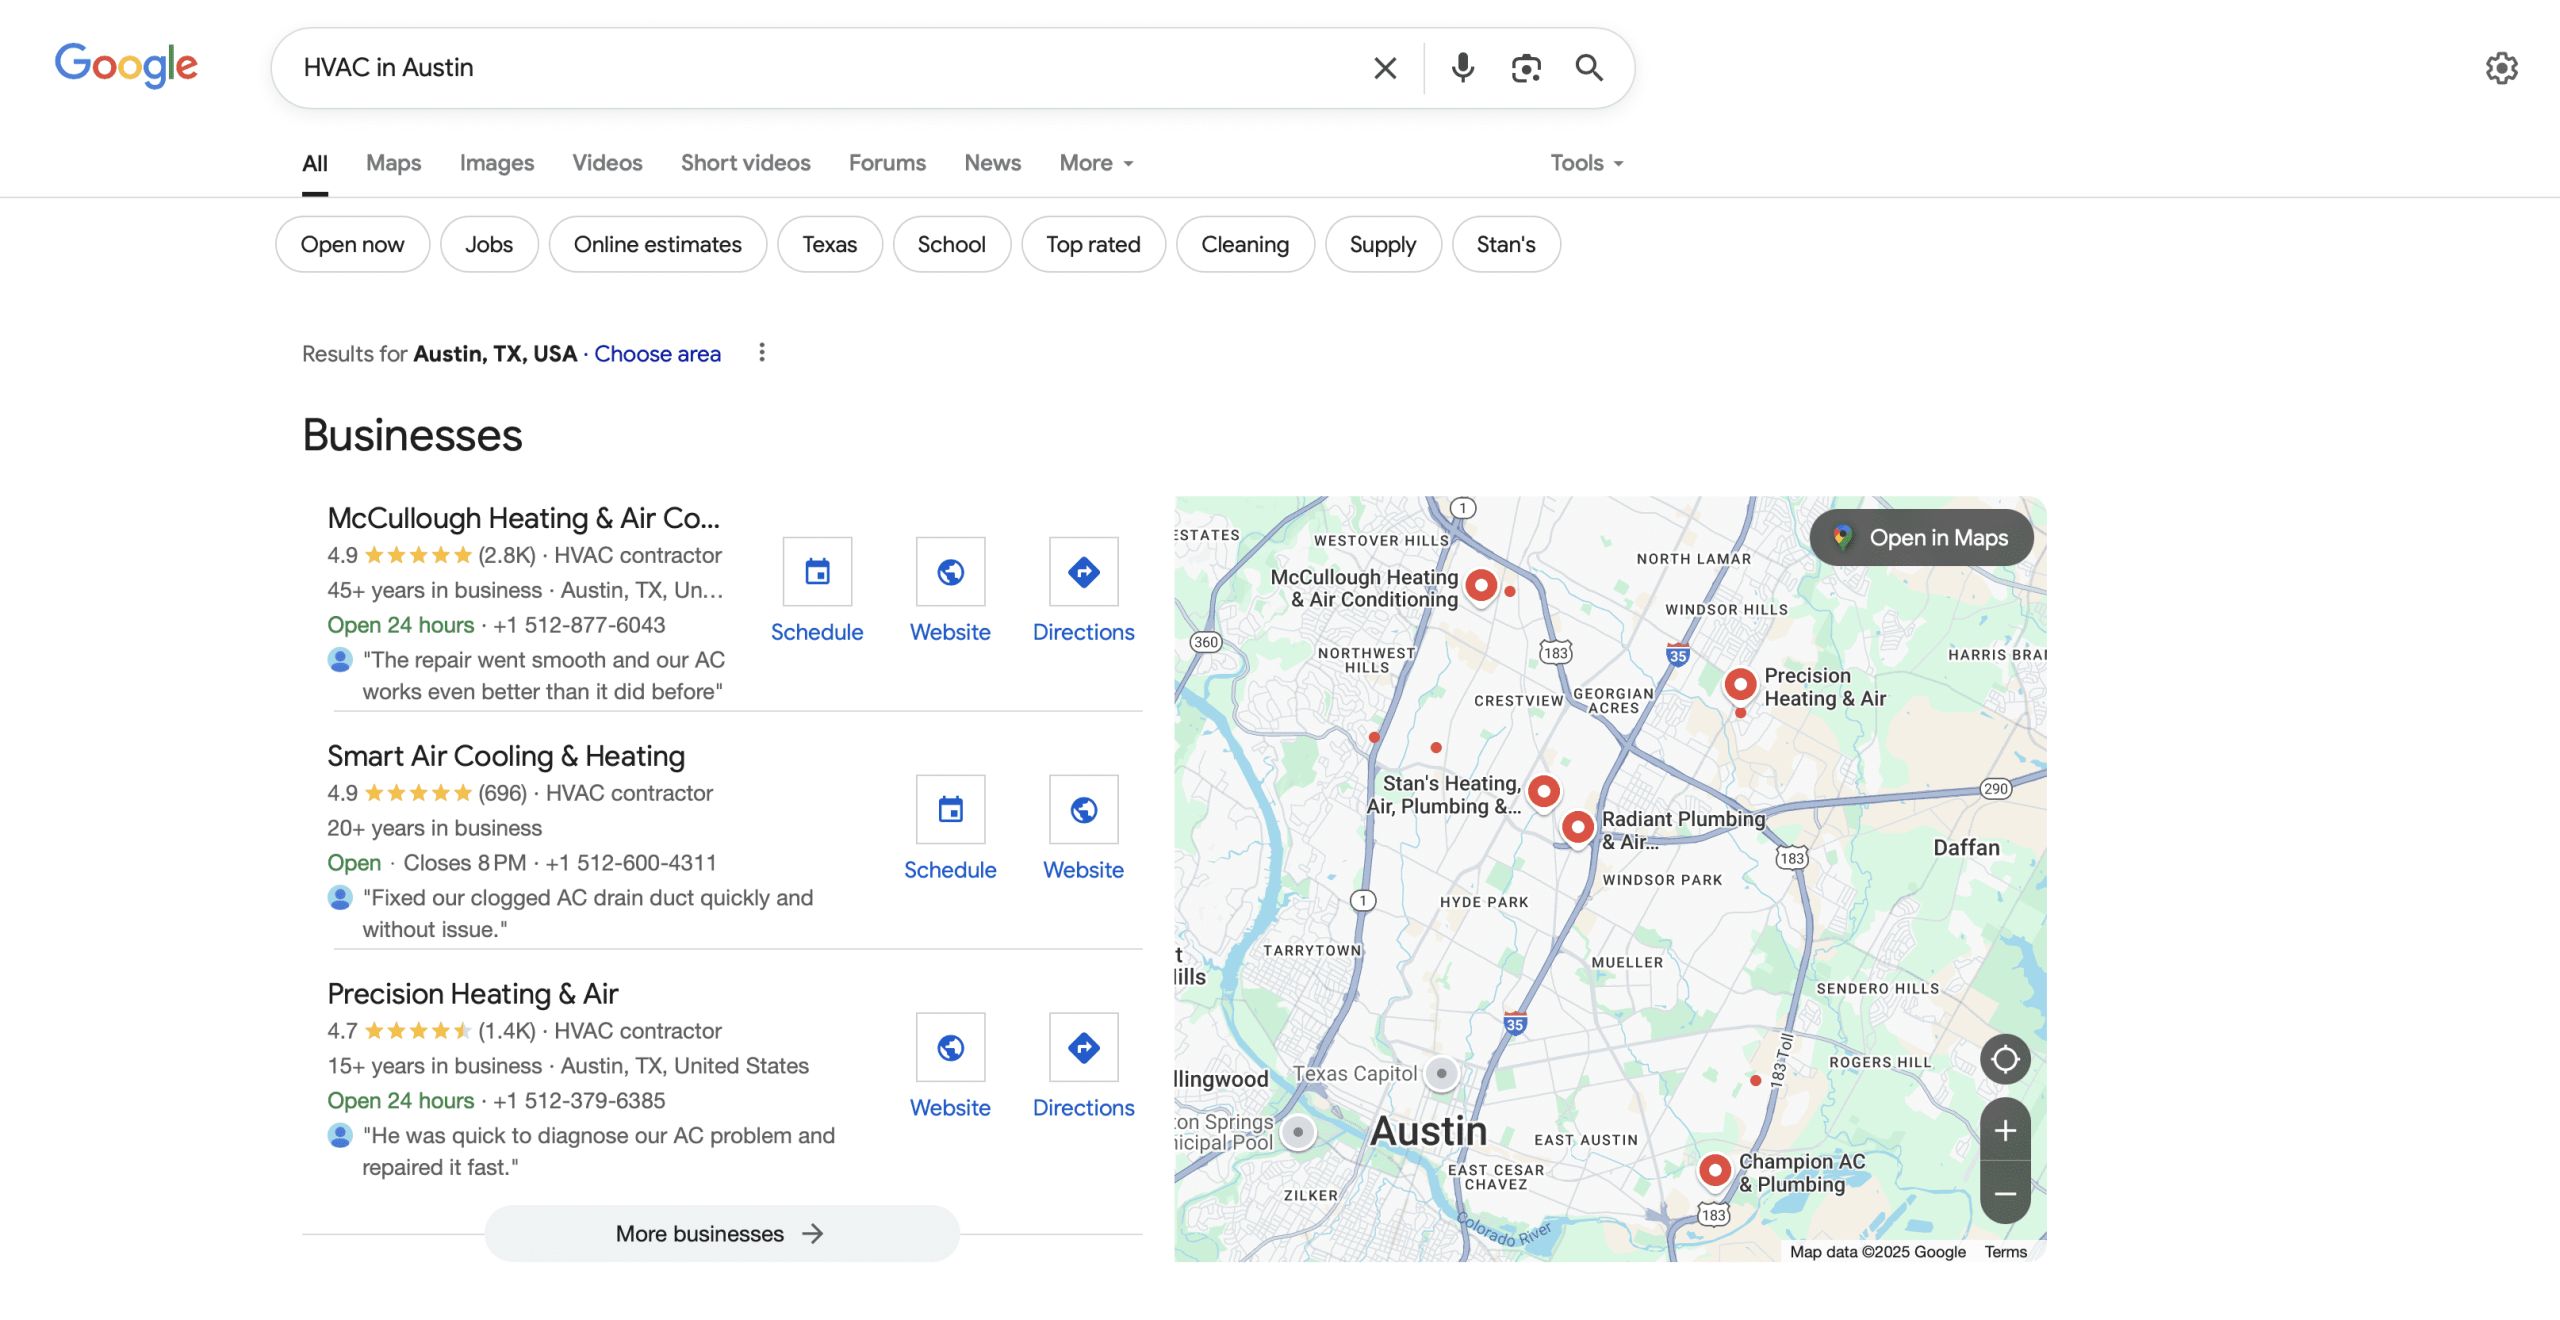The image size is (2560, 1320).
Task: Toggle the Texas filter chip
Action: [829, 244]
